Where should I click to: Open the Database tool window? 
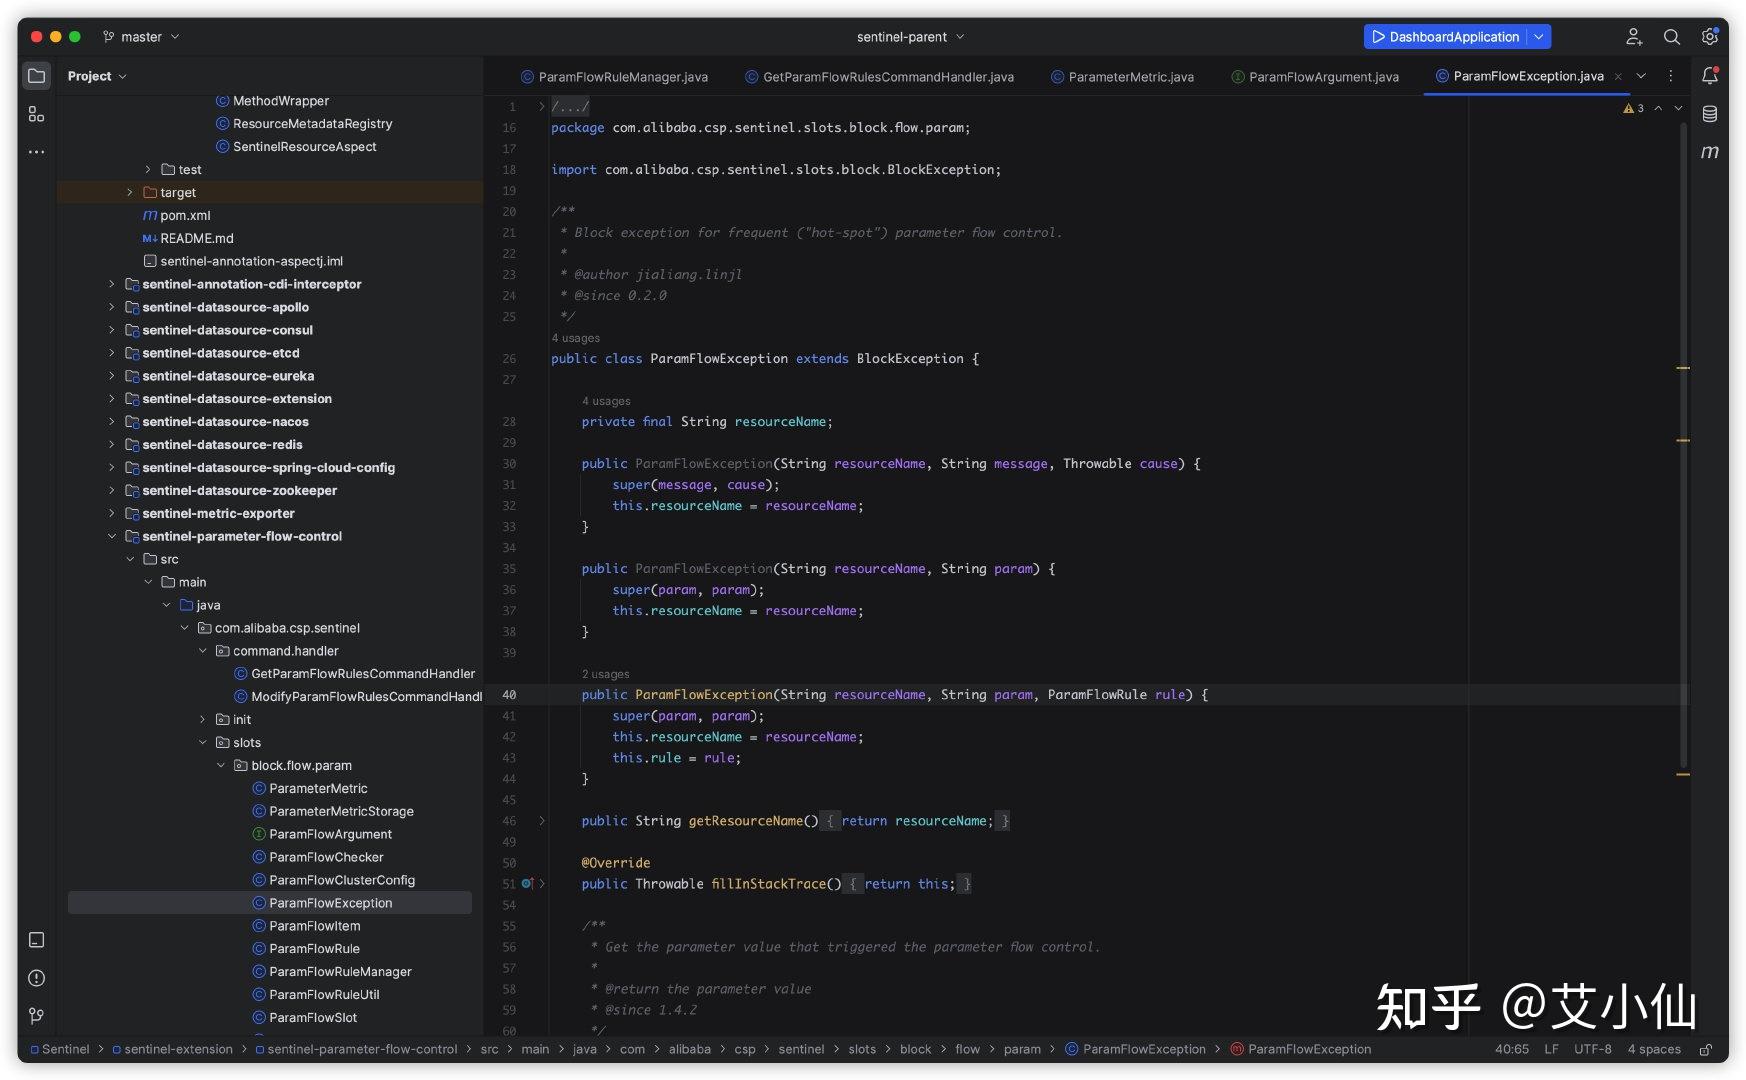1710,114
